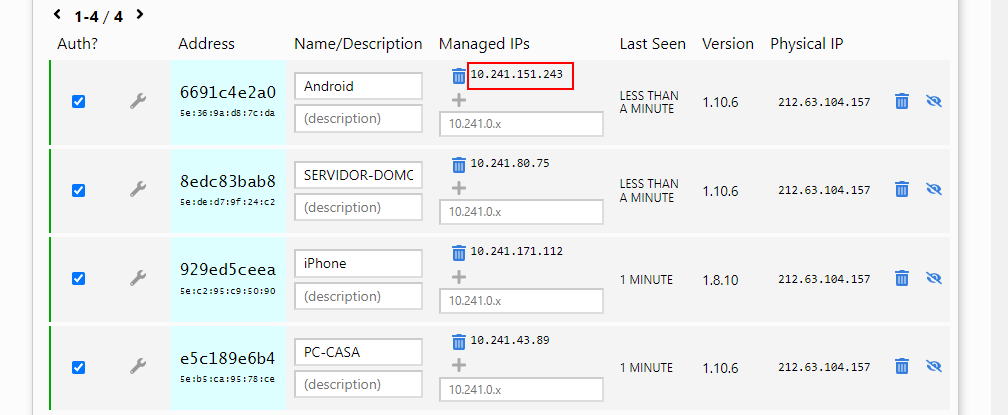The height and width of the screenshot is (415, 1008).
Task: Delete managed IP 10.241.151.243
Action: coord(458,76)
